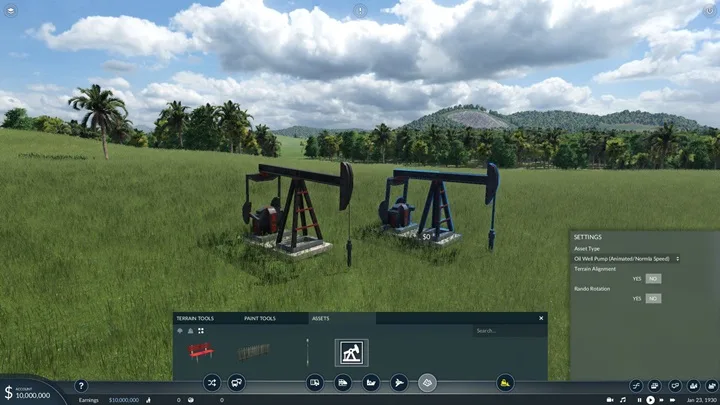
Task: Expand the layers menu at top left
Action: point(11,10)
